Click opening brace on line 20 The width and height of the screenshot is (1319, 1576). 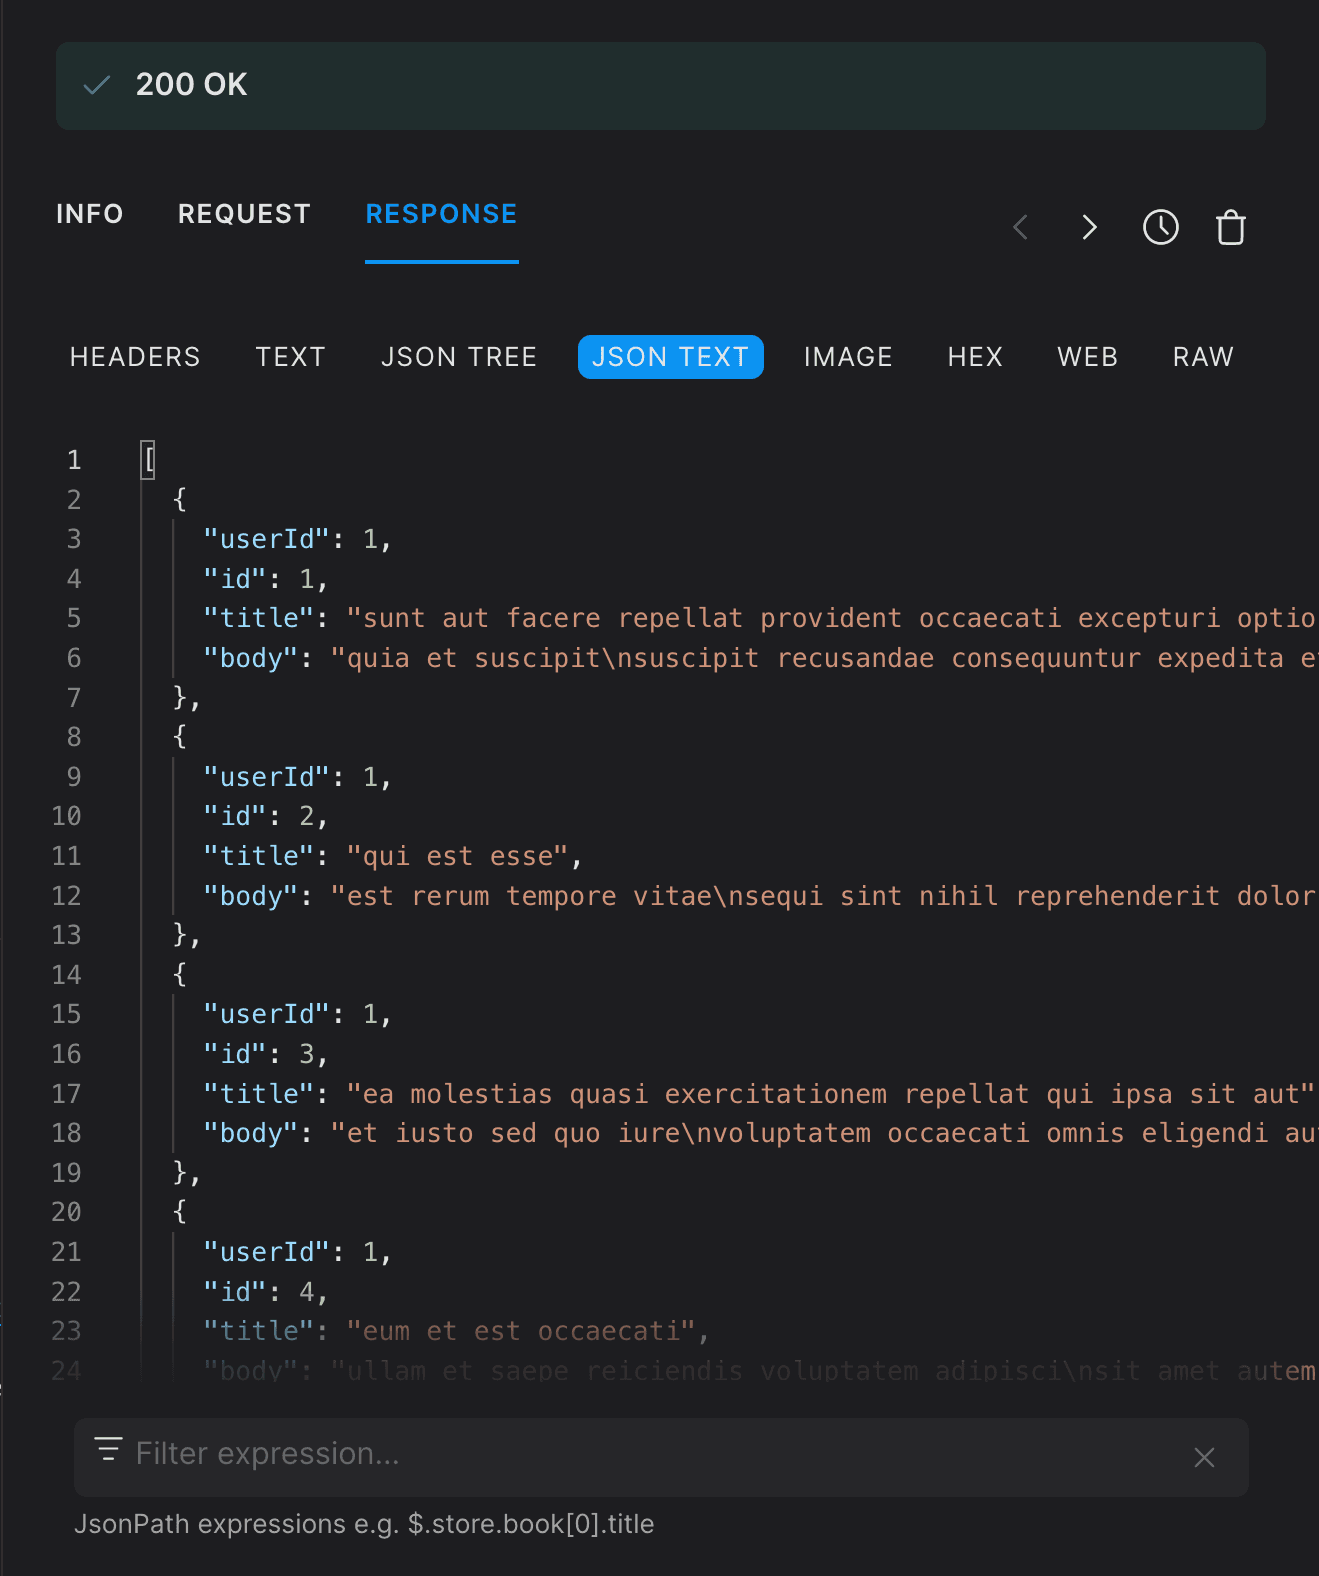pos(180,1212)
